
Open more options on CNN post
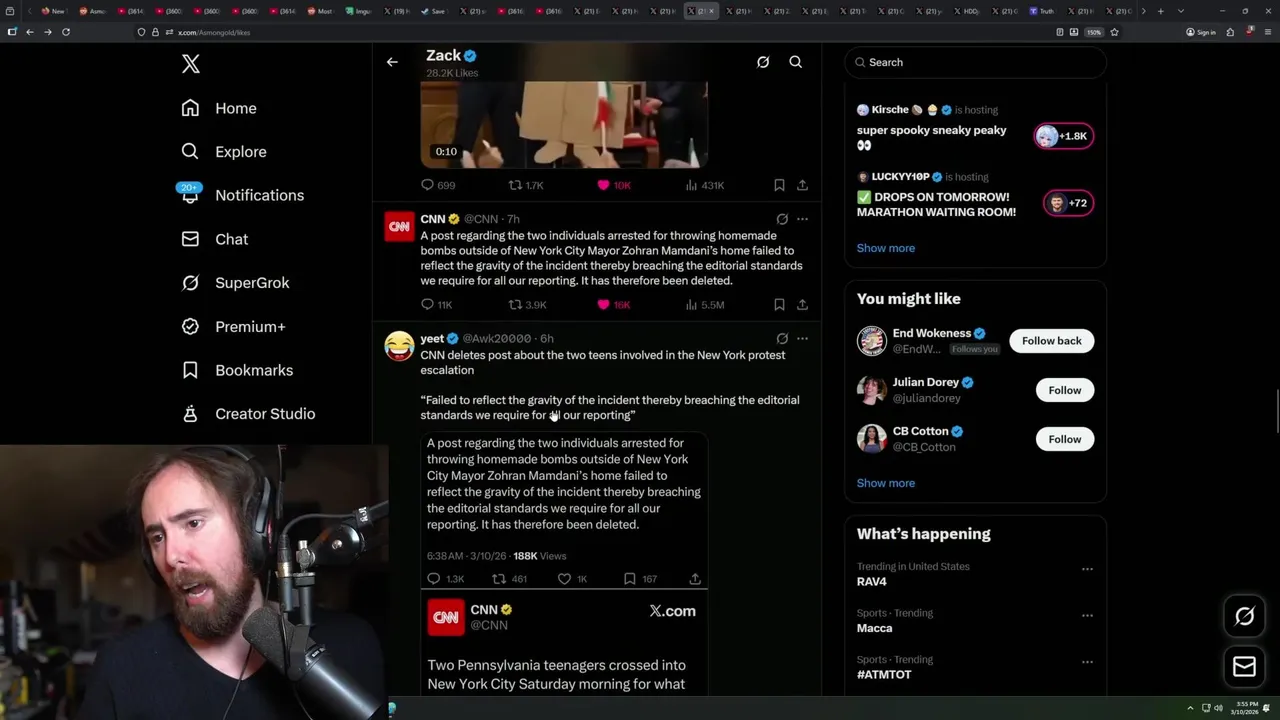802,219
